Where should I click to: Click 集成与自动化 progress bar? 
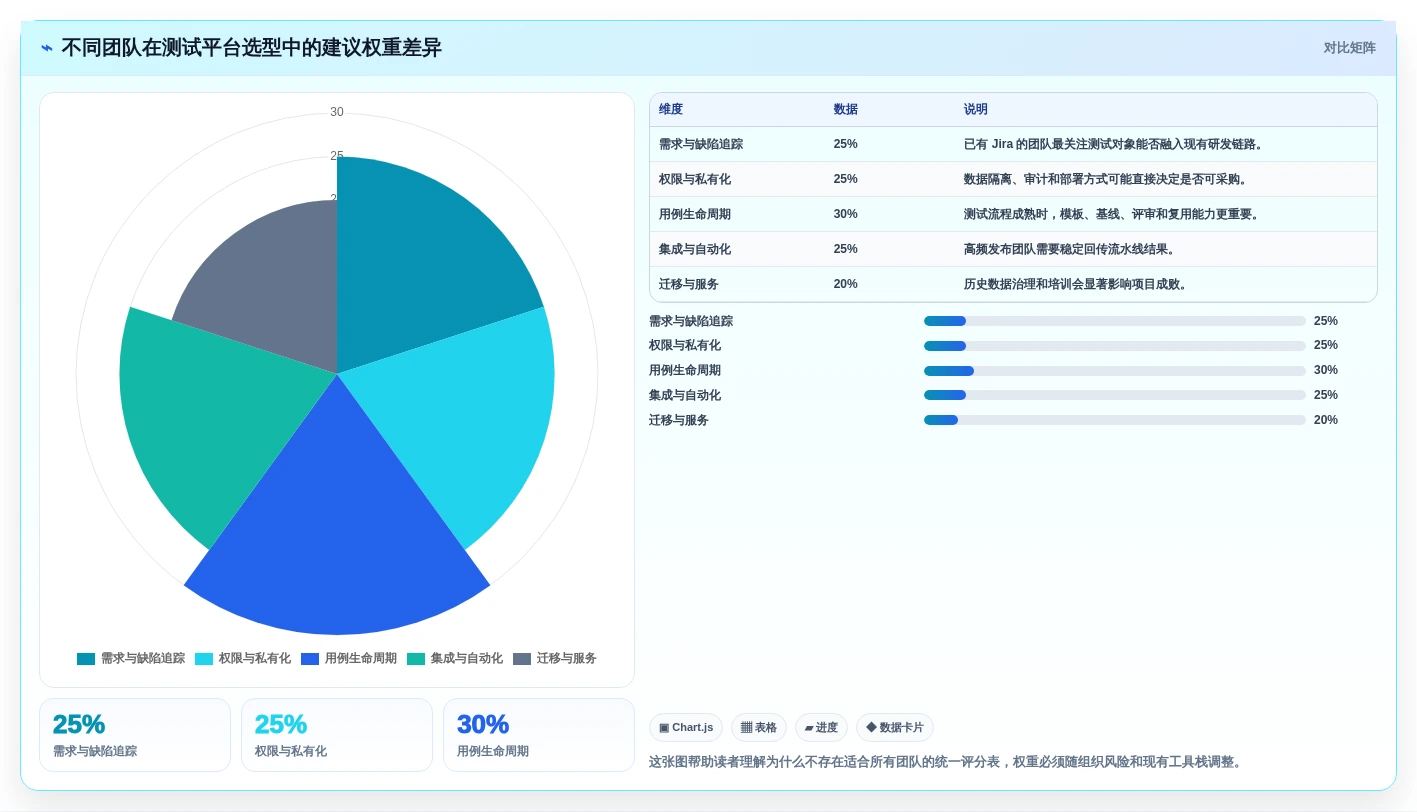[x=1115, y=395]
